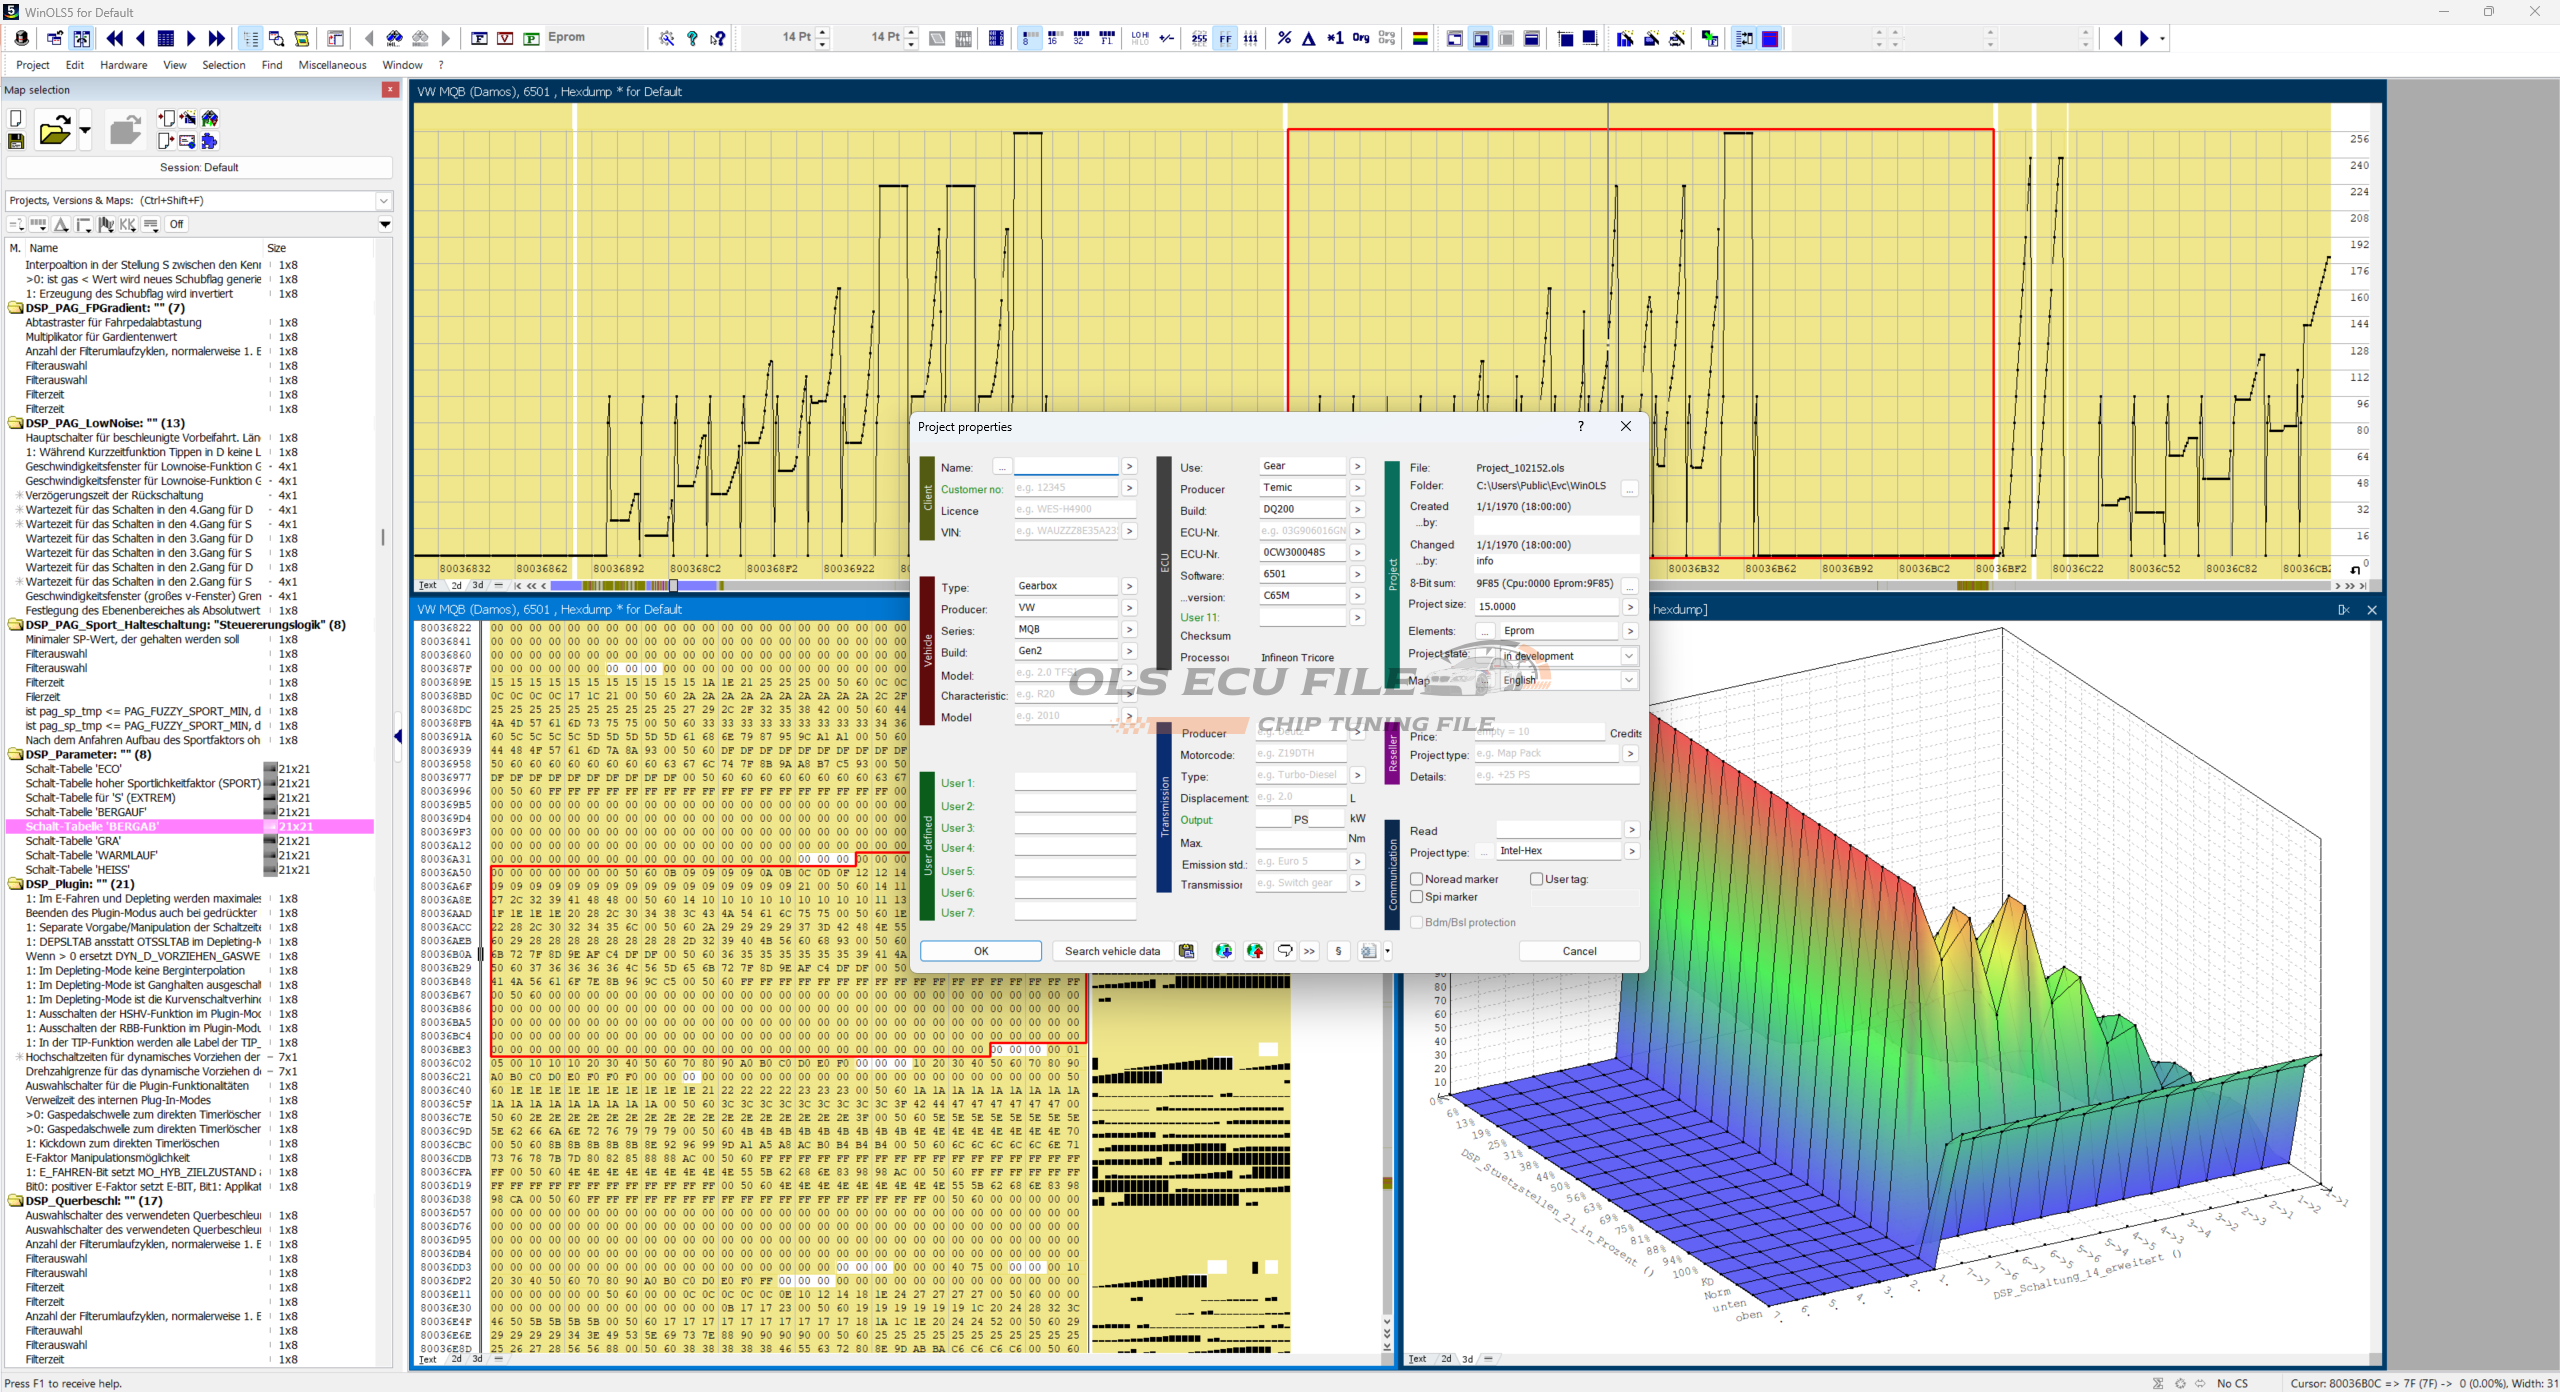Viewport: 2560px width, 1392px height.
Task: Click the >> button in Project properties
Action: coord(1309,951)
